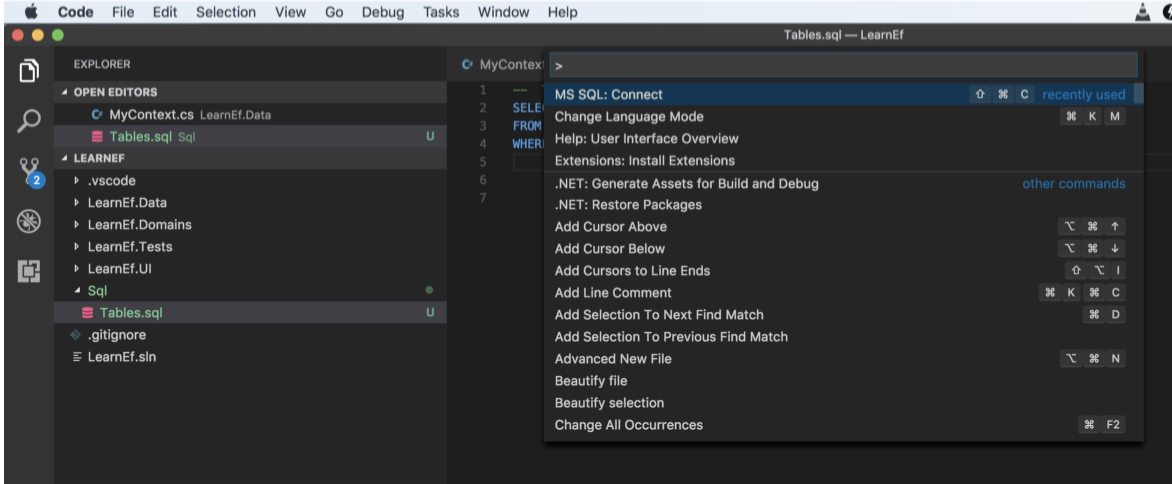Open the .gitignore file

pyautogui.click(x=250, y=335)
